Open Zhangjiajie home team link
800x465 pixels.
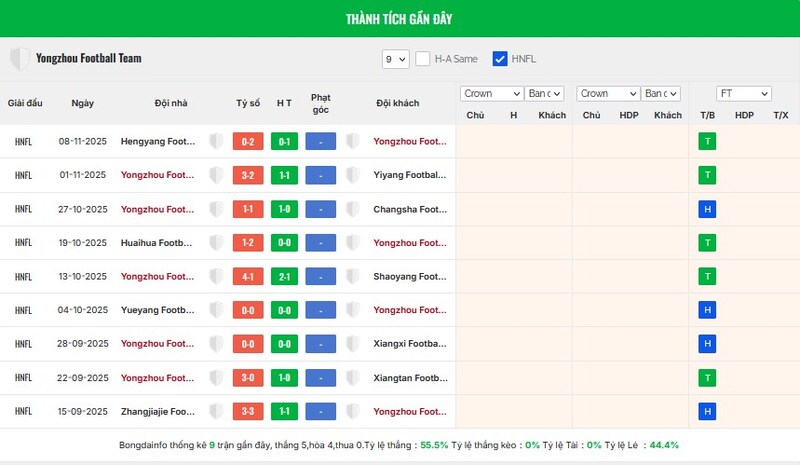[x=158, y=411]
